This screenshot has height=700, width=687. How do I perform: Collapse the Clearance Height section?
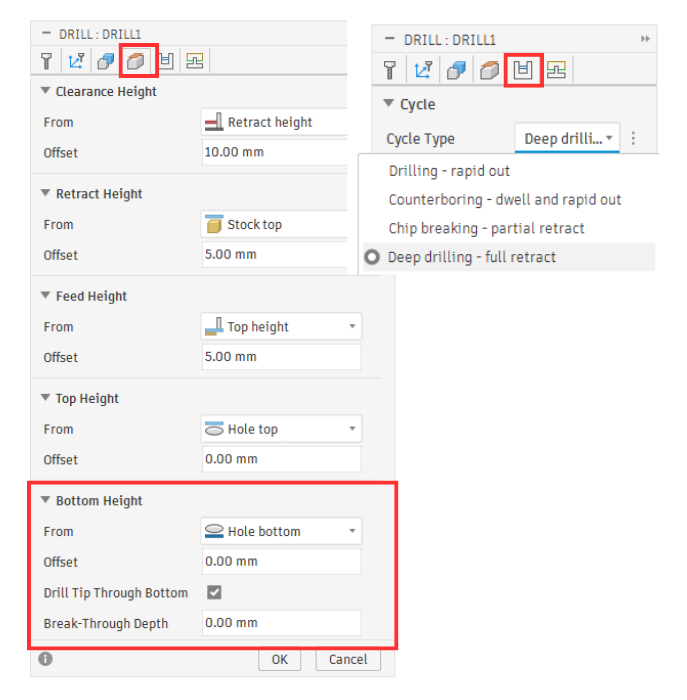45,91
